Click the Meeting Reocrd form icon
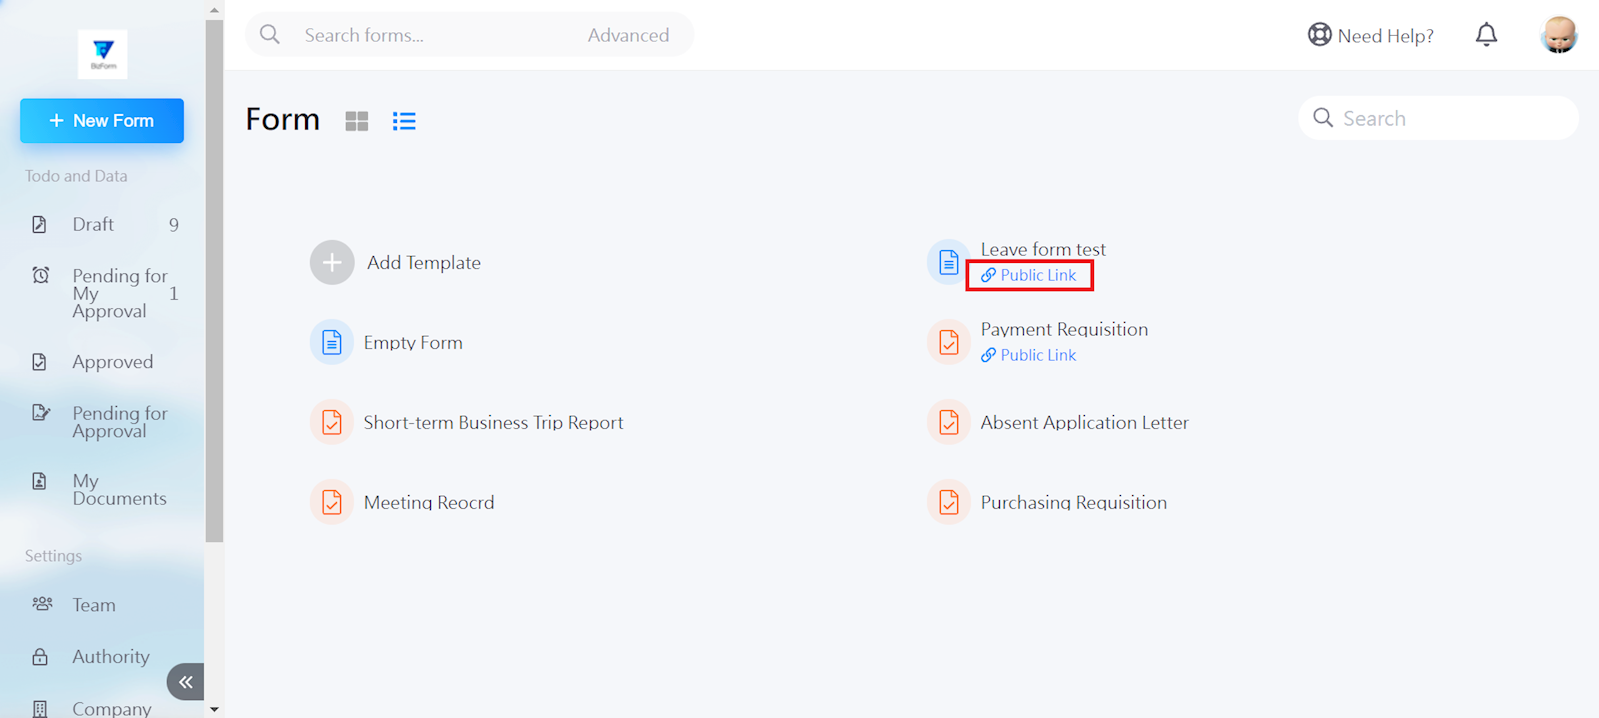This screenshot has width=1599, height=718. tap(332, 502)
